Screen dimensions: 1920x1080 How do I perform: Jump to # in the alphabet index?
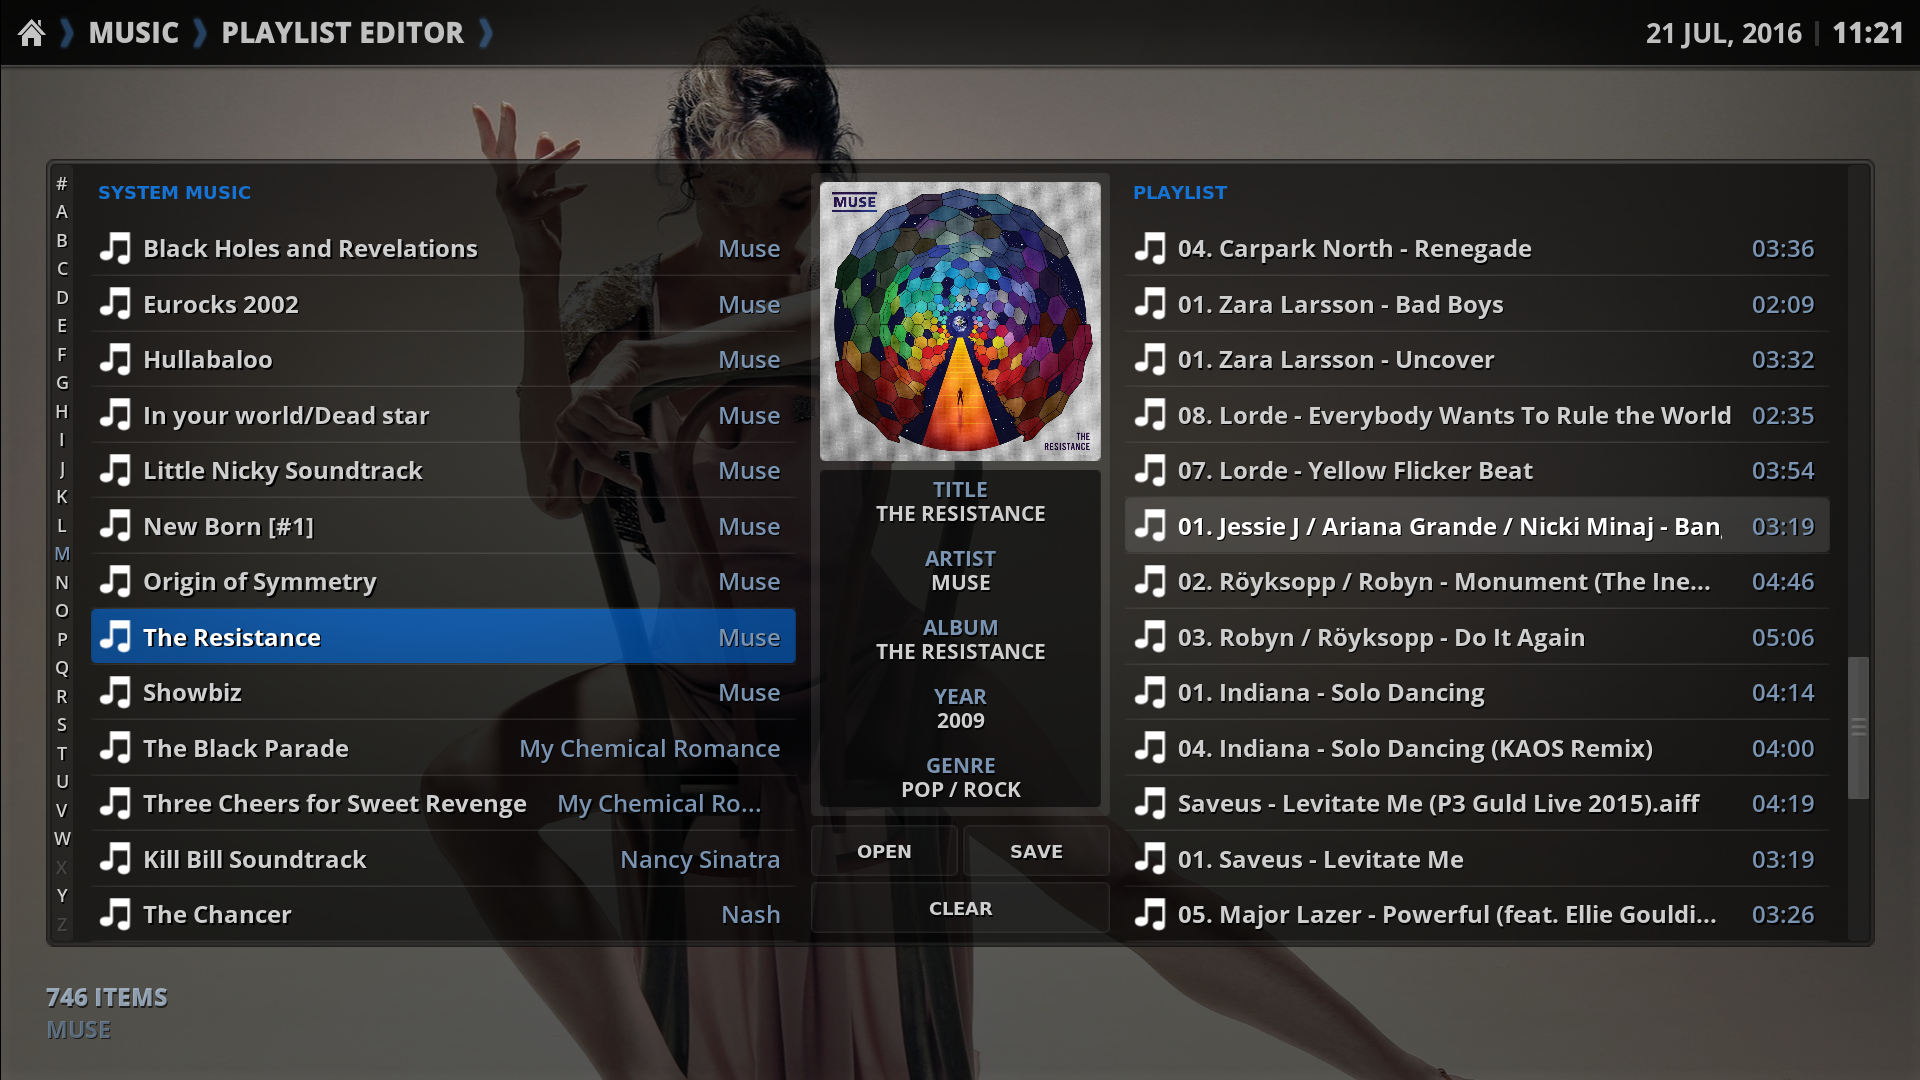point(62,183)
